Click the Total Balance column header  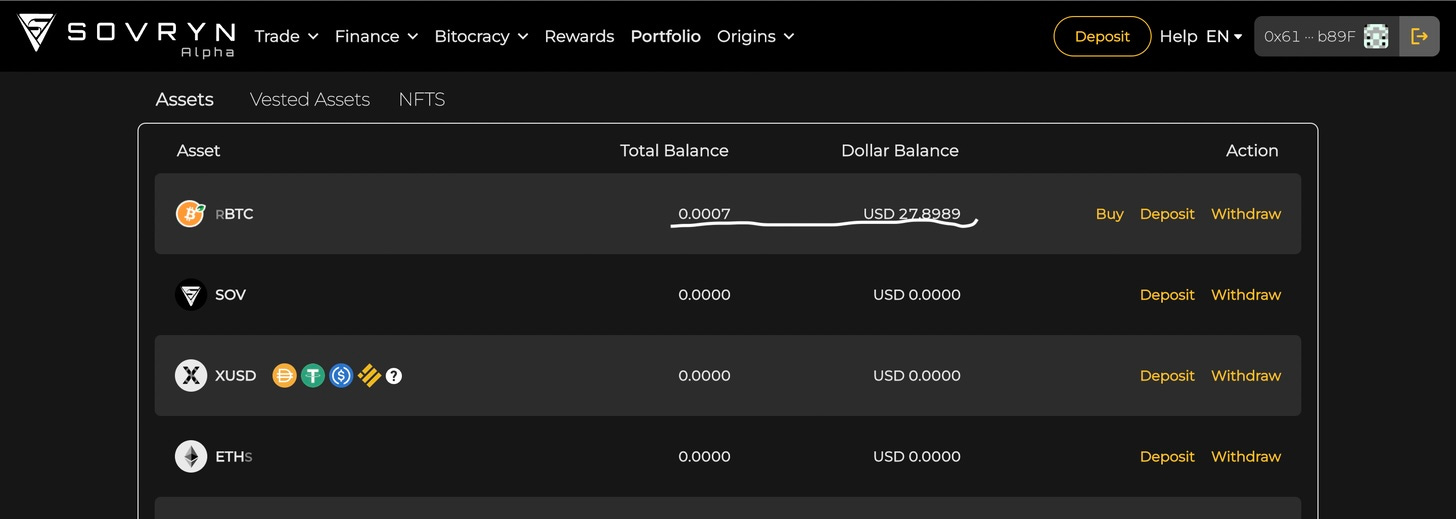click(674, 151)
